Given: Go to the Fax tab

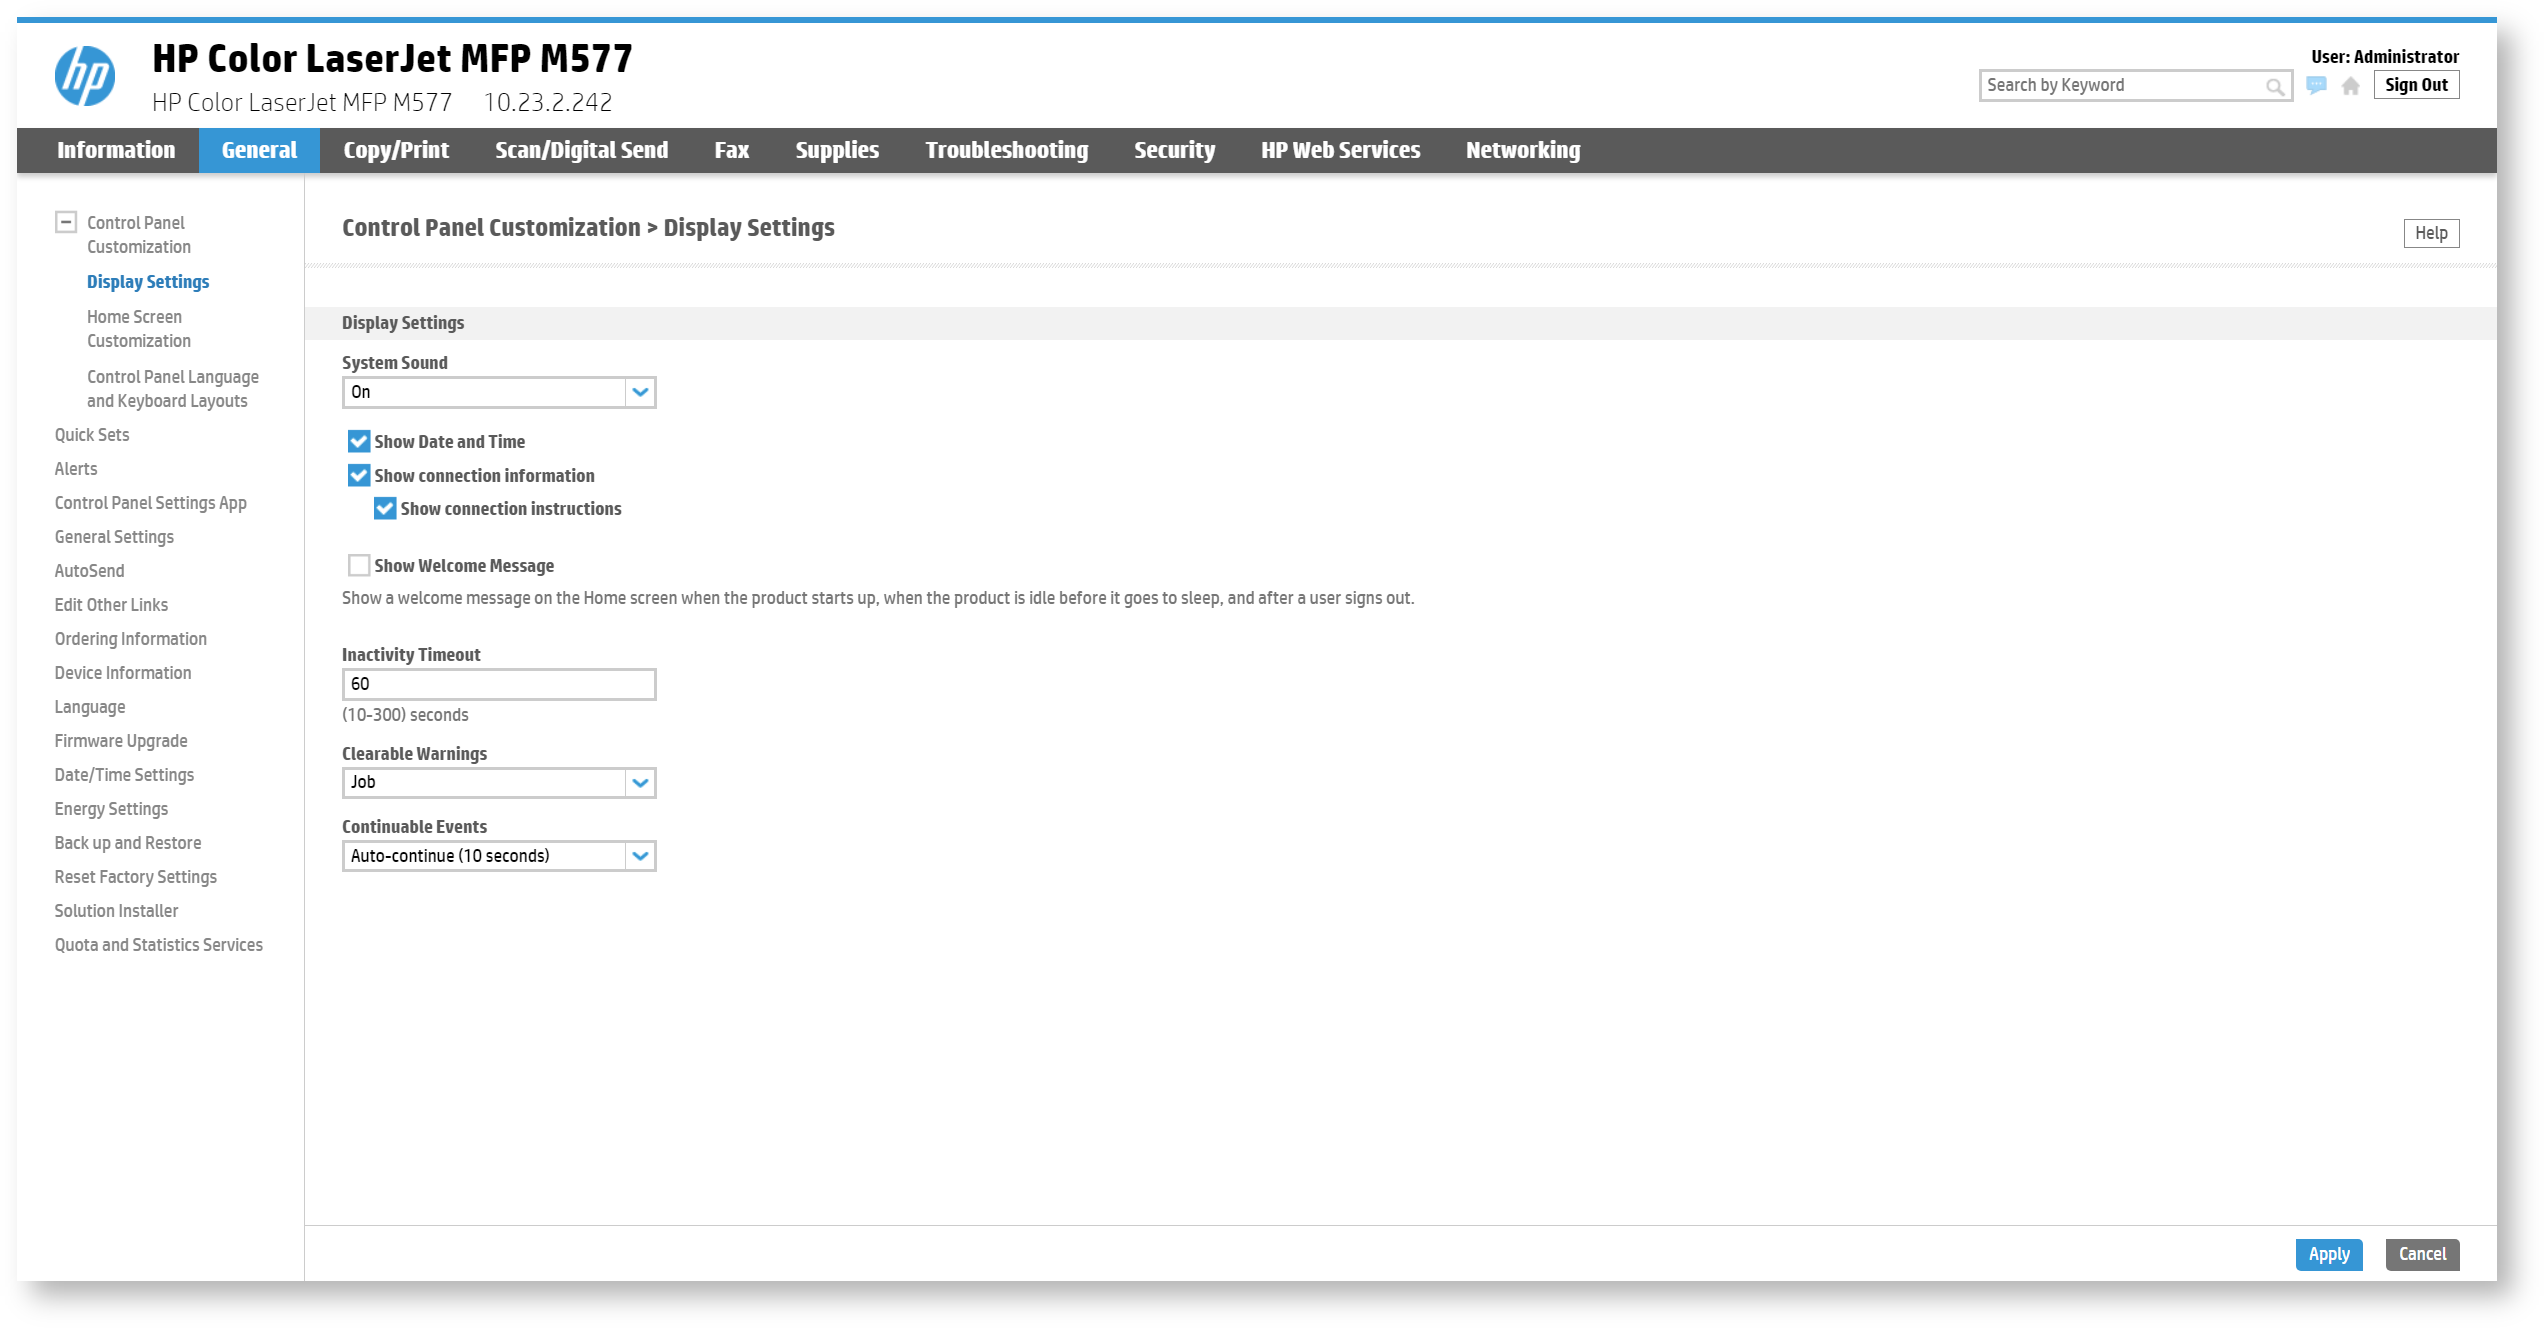Looking at the screenshot, I should pos(732,150).
